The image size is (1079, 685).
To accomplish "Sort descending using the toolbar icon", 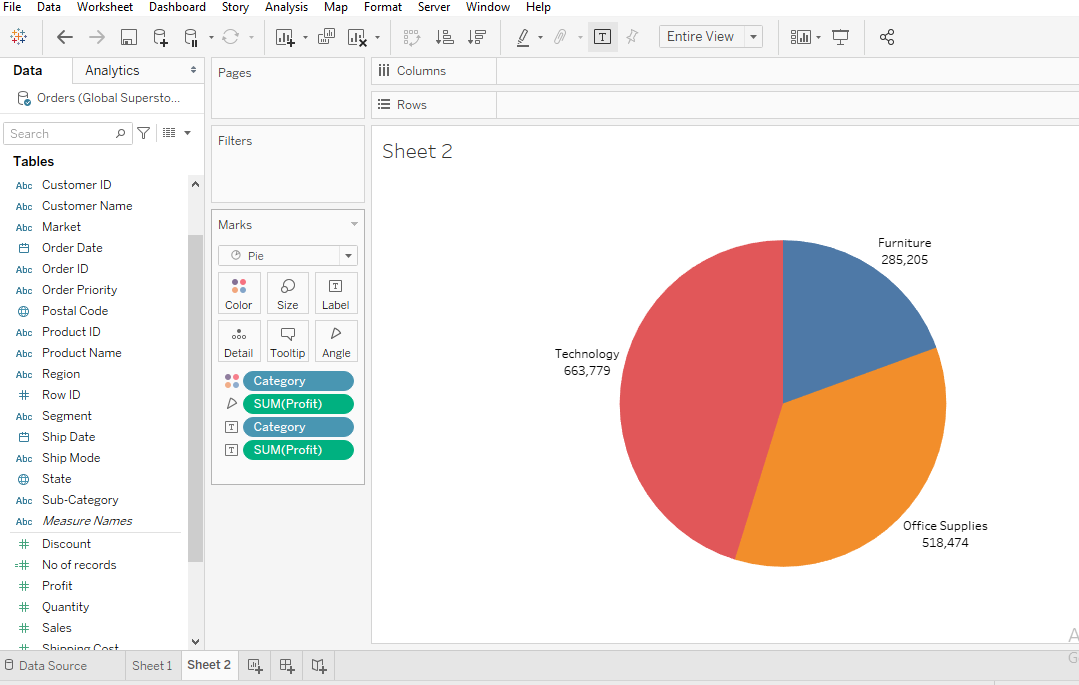I will pyautogui.click(x=477, y=37).
